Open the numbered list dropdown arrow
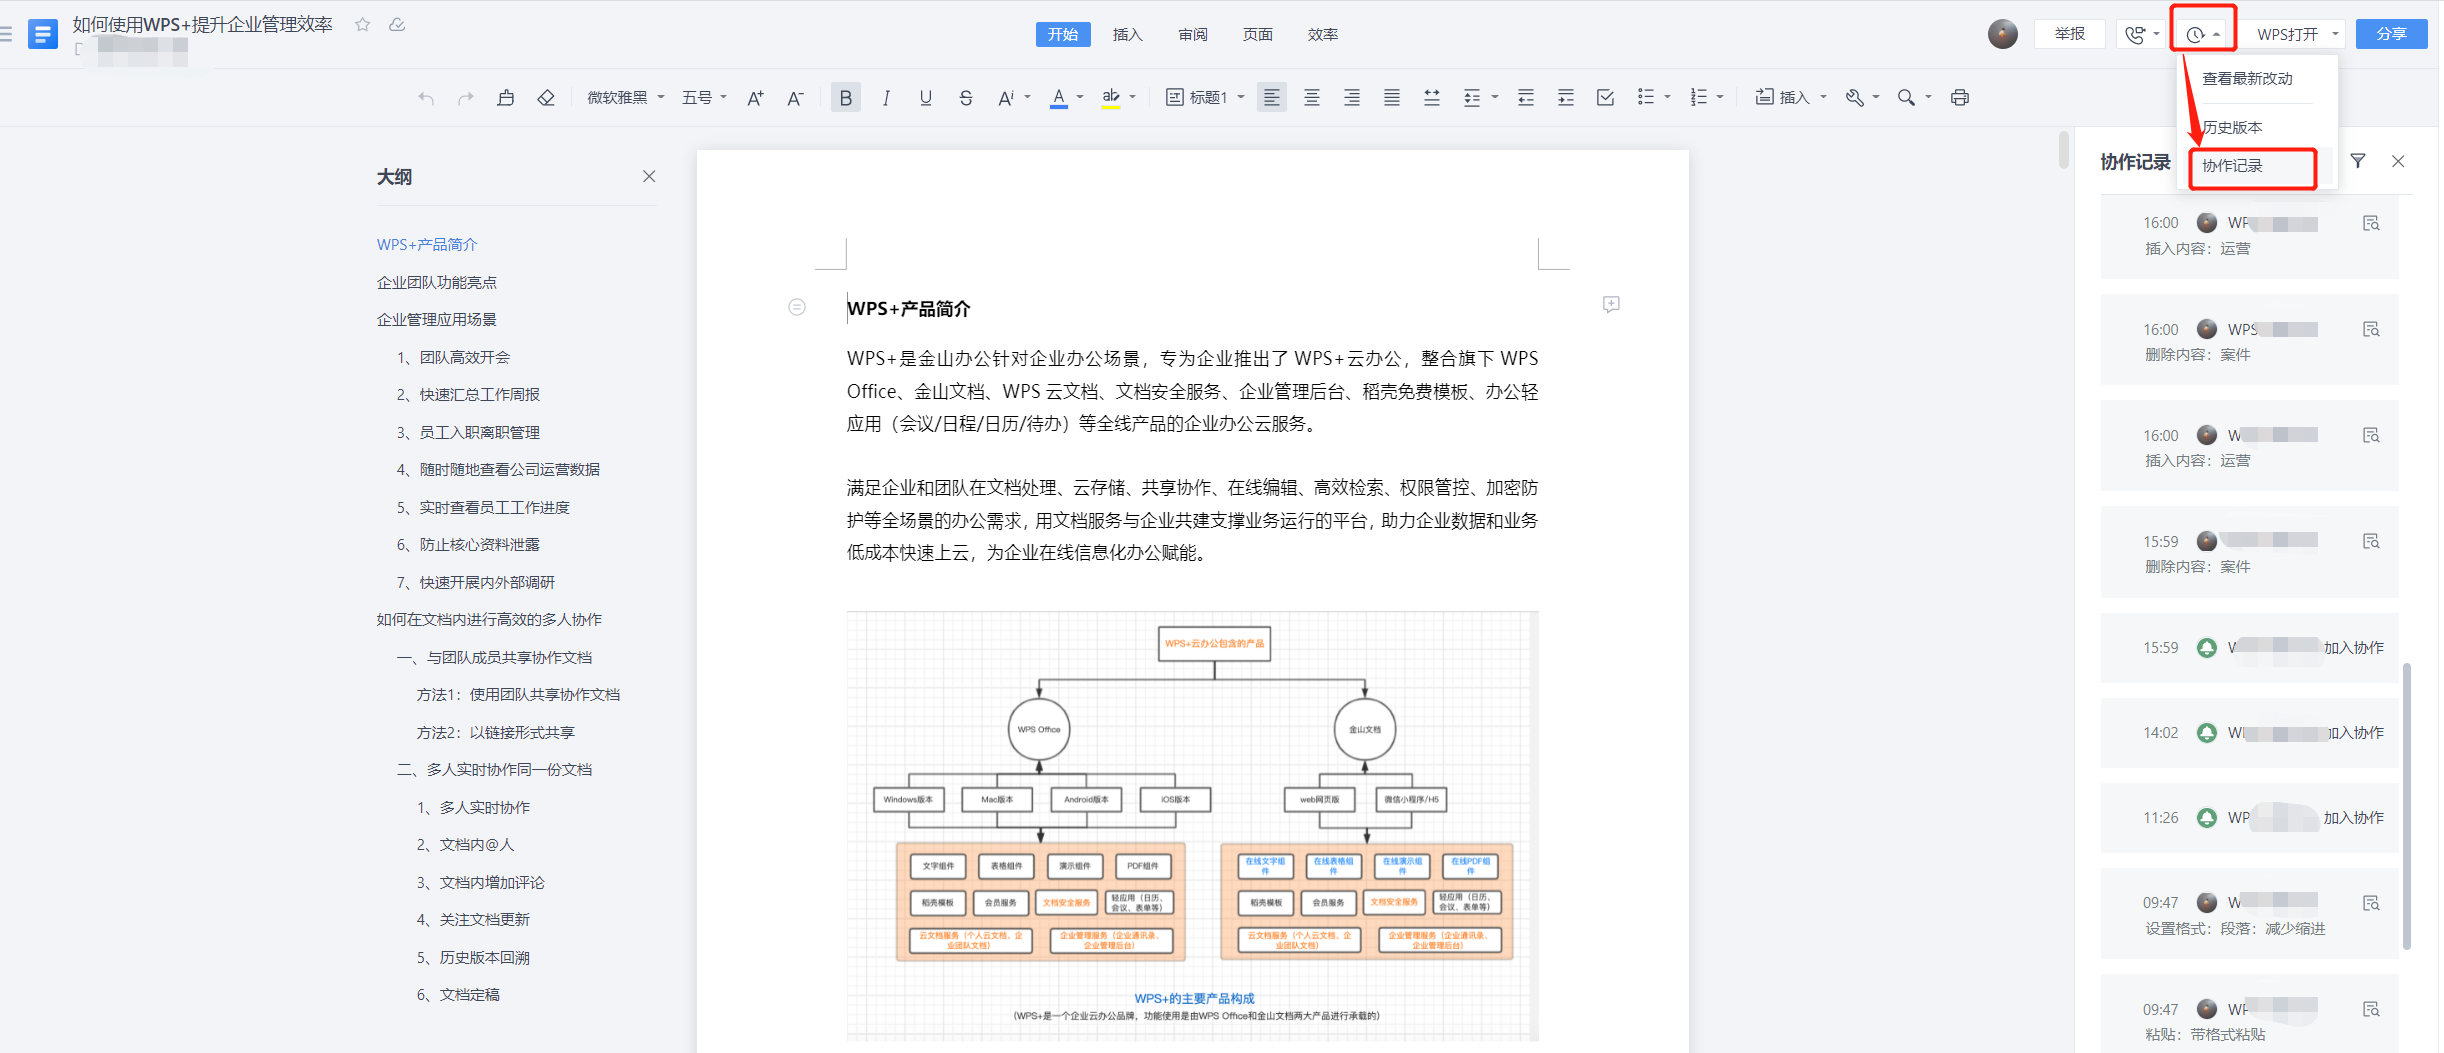Viewport: 2444px width, 1053px height. (x=1720, y=97)
